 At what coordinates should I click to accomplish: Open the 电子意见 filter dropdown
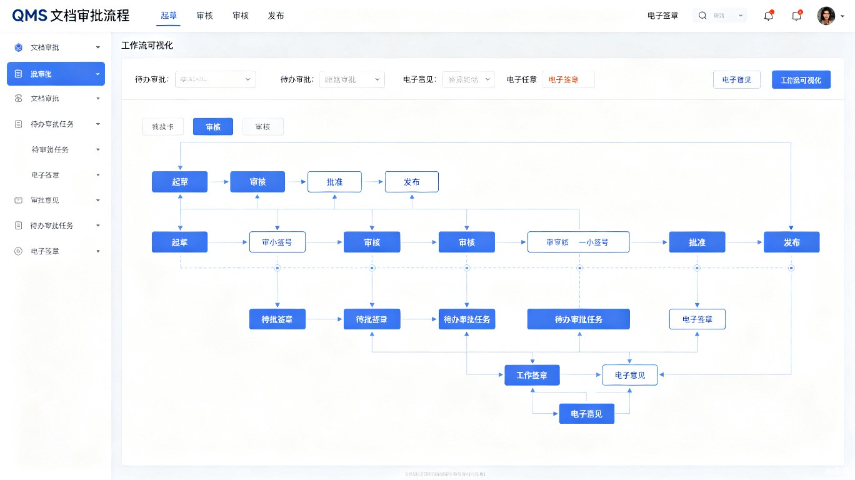pyautogui.click(x=468, y=80)
